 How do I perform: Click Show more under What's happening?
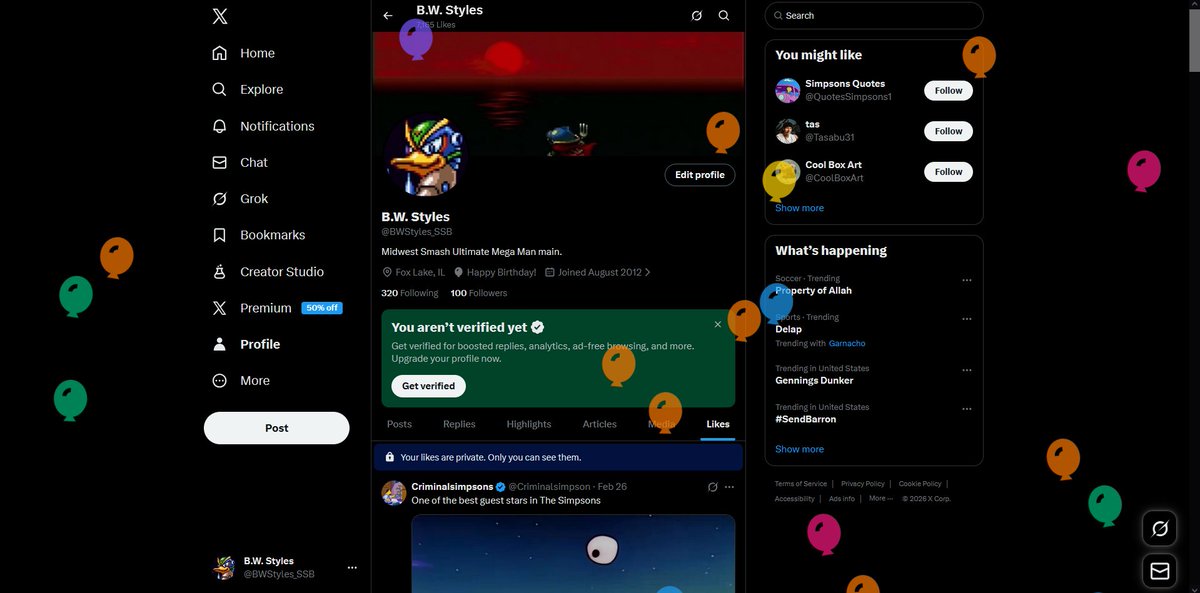point(800,449)
